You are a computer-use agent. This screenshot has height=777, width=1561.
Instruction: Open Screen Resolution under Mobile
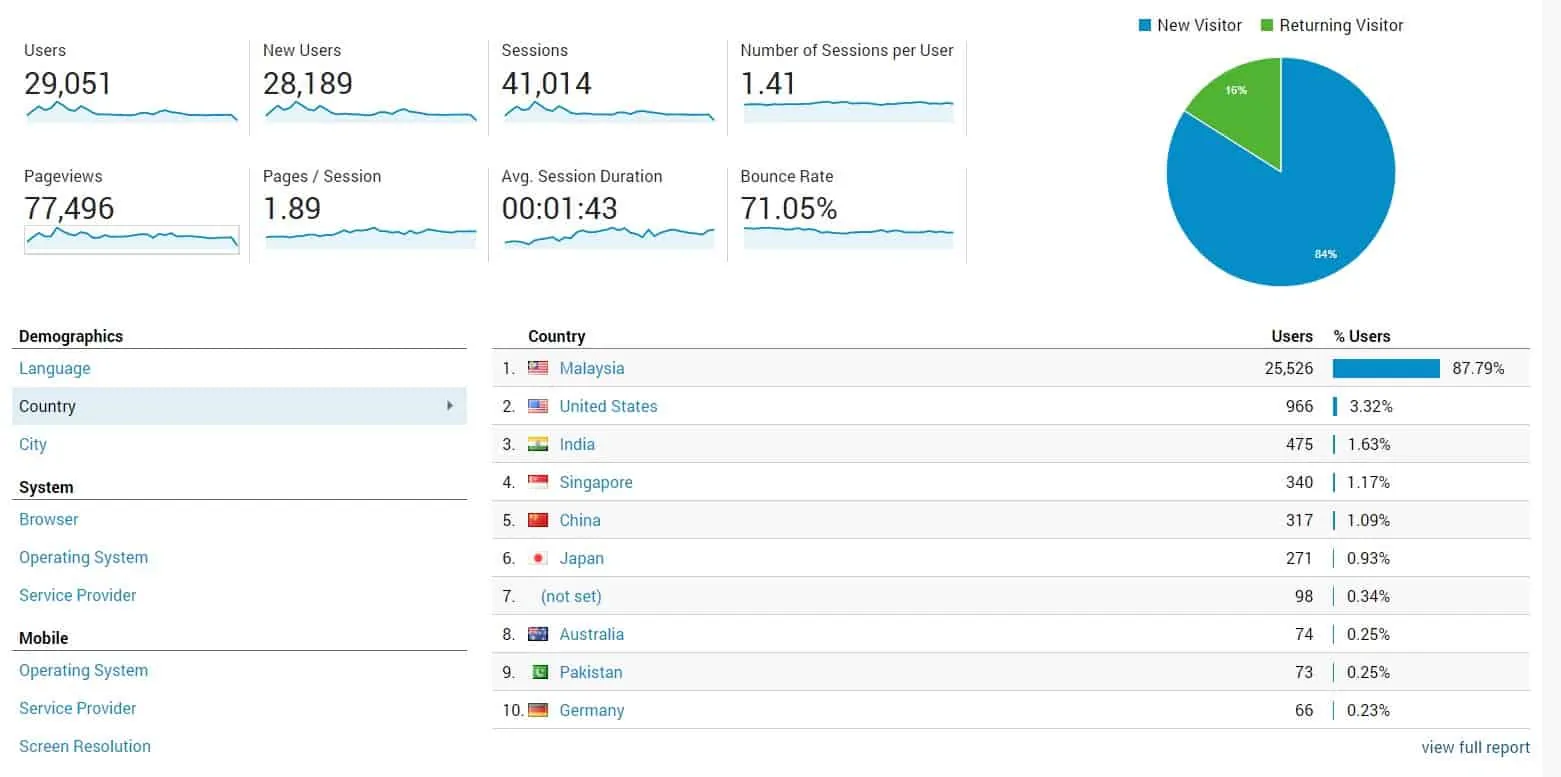click(85, 746)
